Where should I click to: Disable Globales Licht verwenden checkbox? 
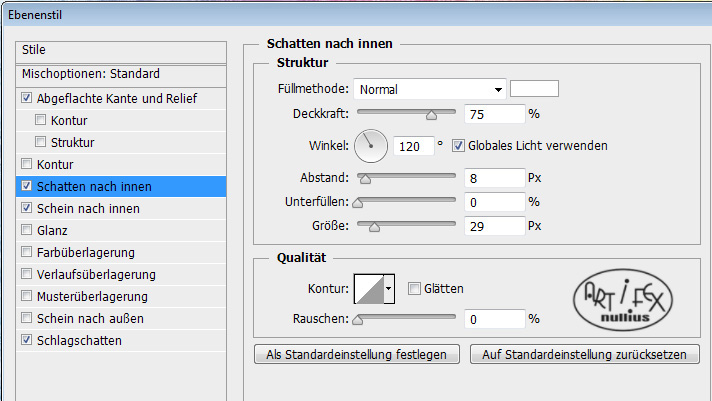pos(458,146)
